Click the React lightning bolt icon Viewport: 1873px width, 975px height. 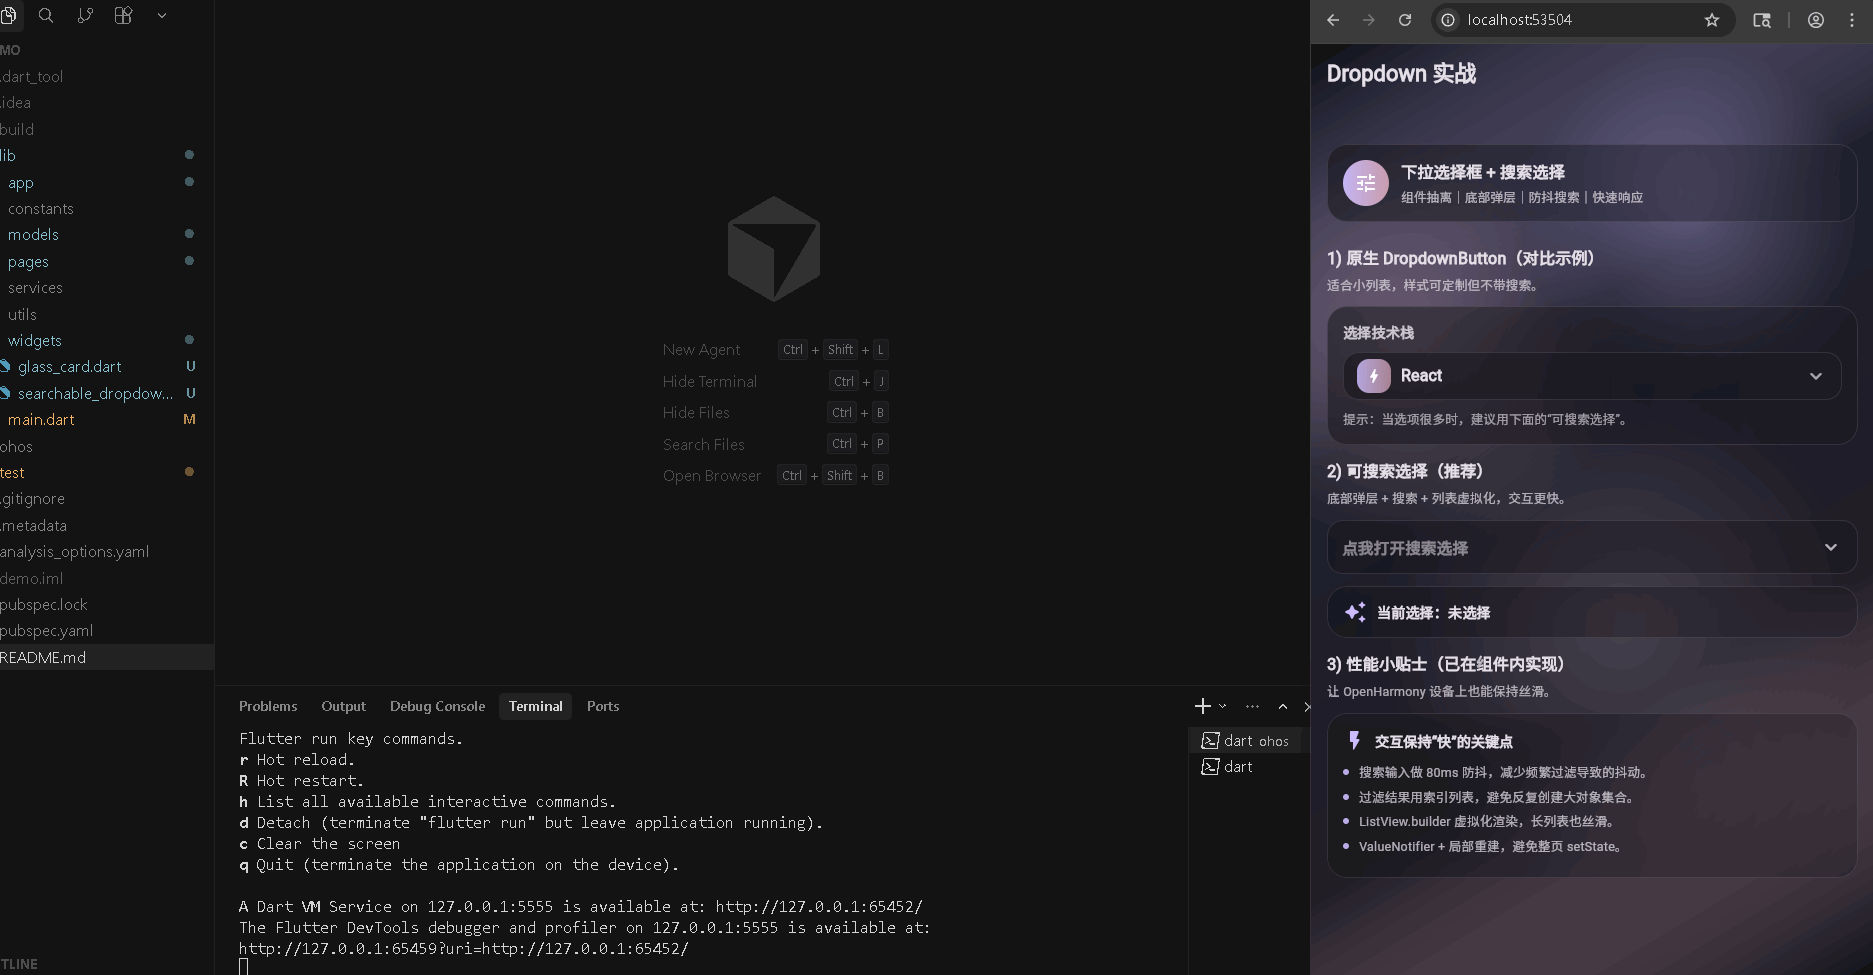(x=1374, y=376)
